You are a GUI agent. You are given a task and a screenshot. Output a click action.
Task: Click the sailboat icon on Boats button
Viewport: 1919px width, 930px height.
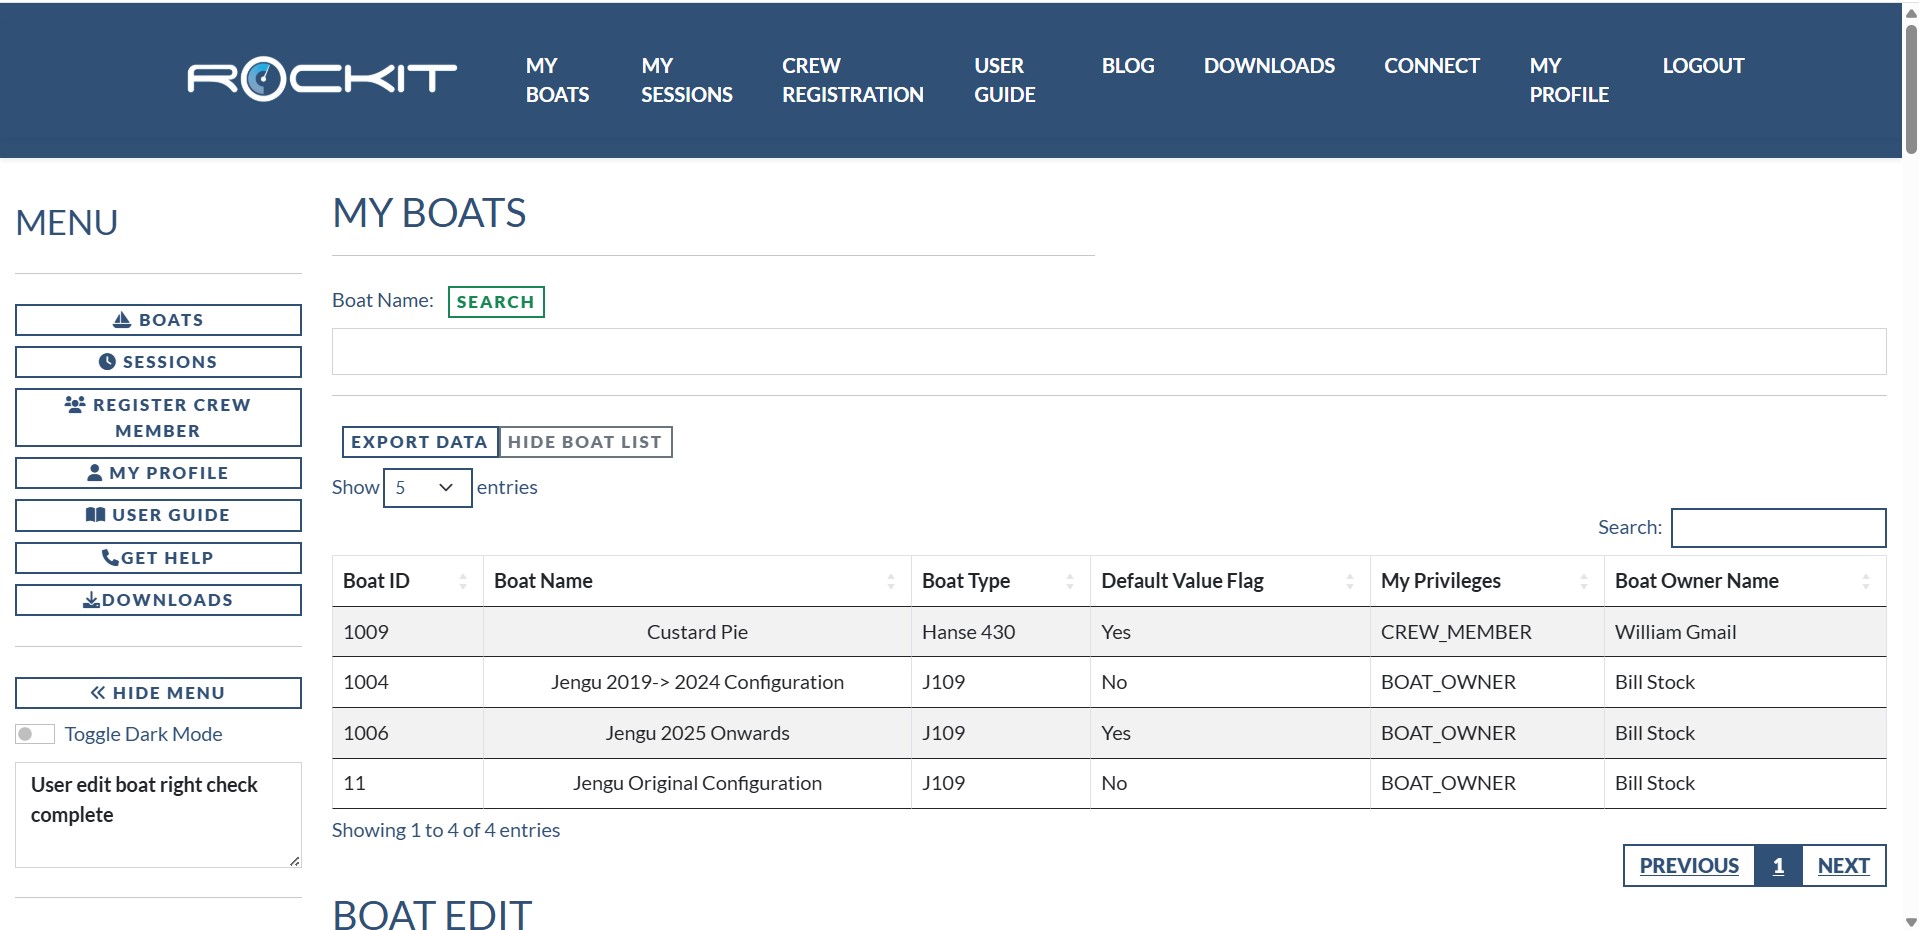[x=122, y=320]
